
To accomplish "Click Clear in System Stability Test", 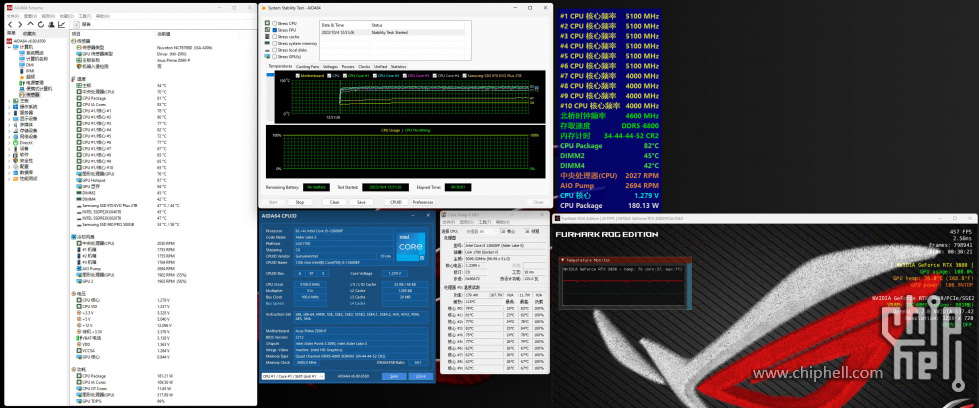I will click(335, 202).
